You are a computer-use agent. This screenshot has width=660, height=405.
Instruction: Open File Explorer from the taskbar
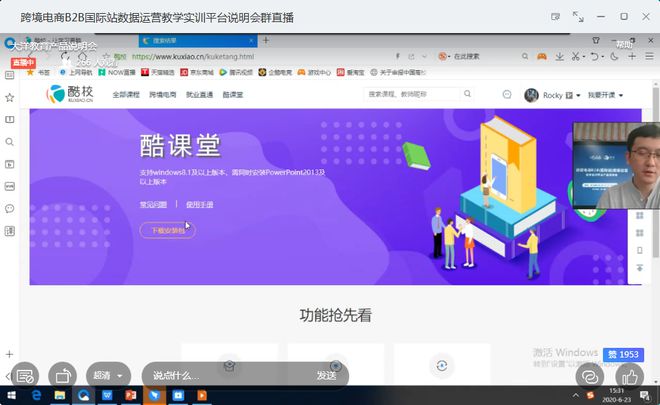[60, 395]
